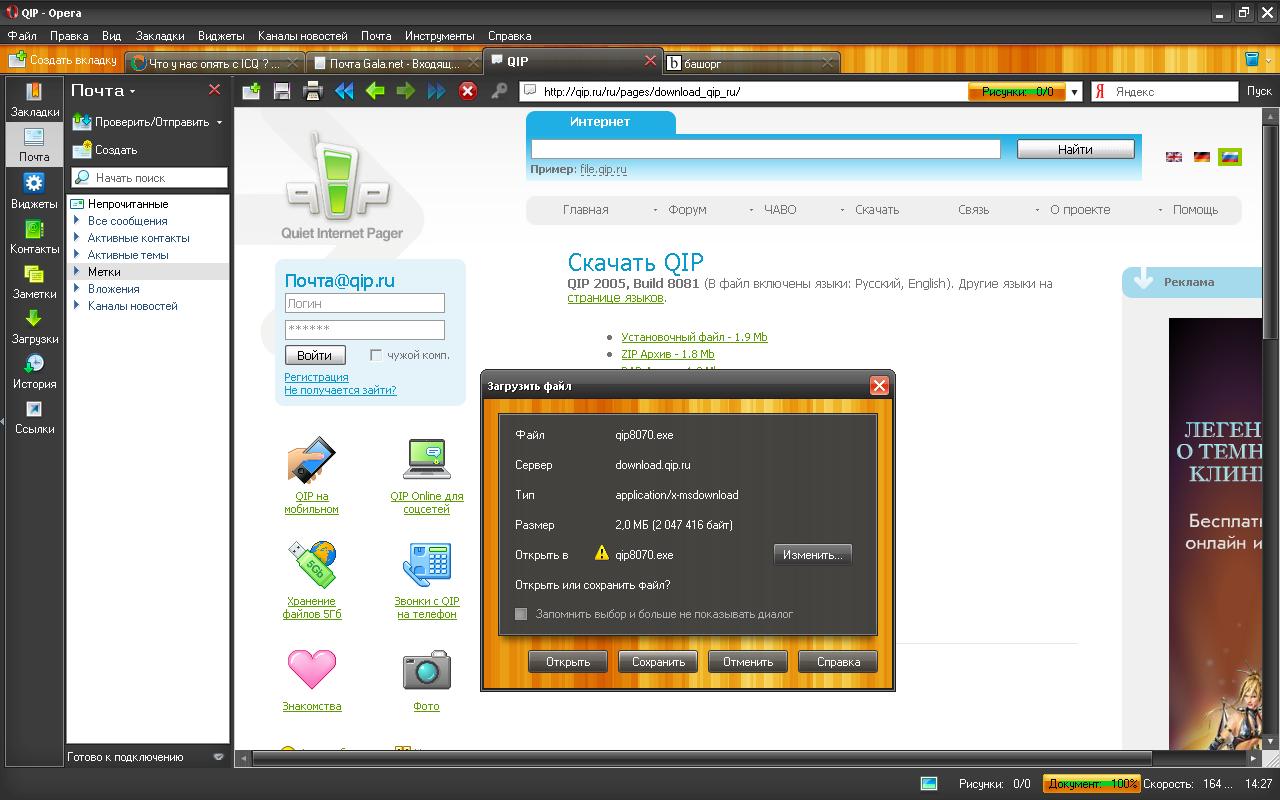The width and height of the screenshot is (1280, 800).
Task: Open the address bar dropdown arrow
Action: 1075,92
